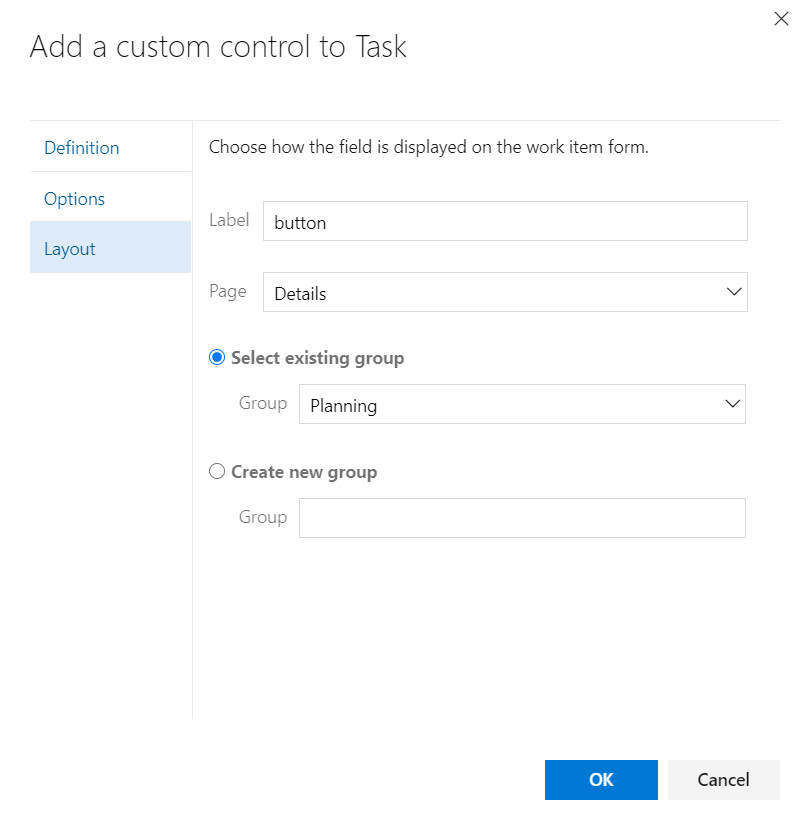The image size is (808, 830).
Task: Close the dialog with the X icon
Action: (781, 19)
